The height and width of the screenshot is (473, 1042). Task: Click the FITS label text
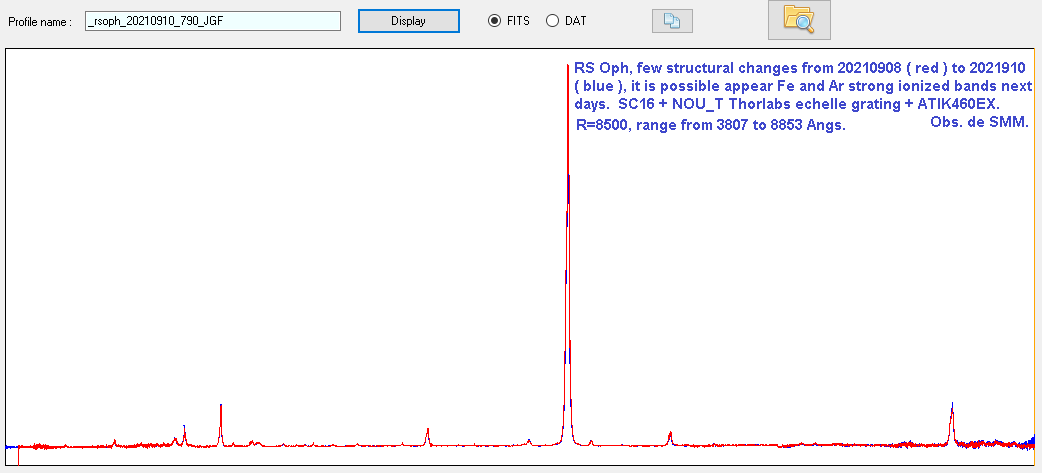[517, 21]
